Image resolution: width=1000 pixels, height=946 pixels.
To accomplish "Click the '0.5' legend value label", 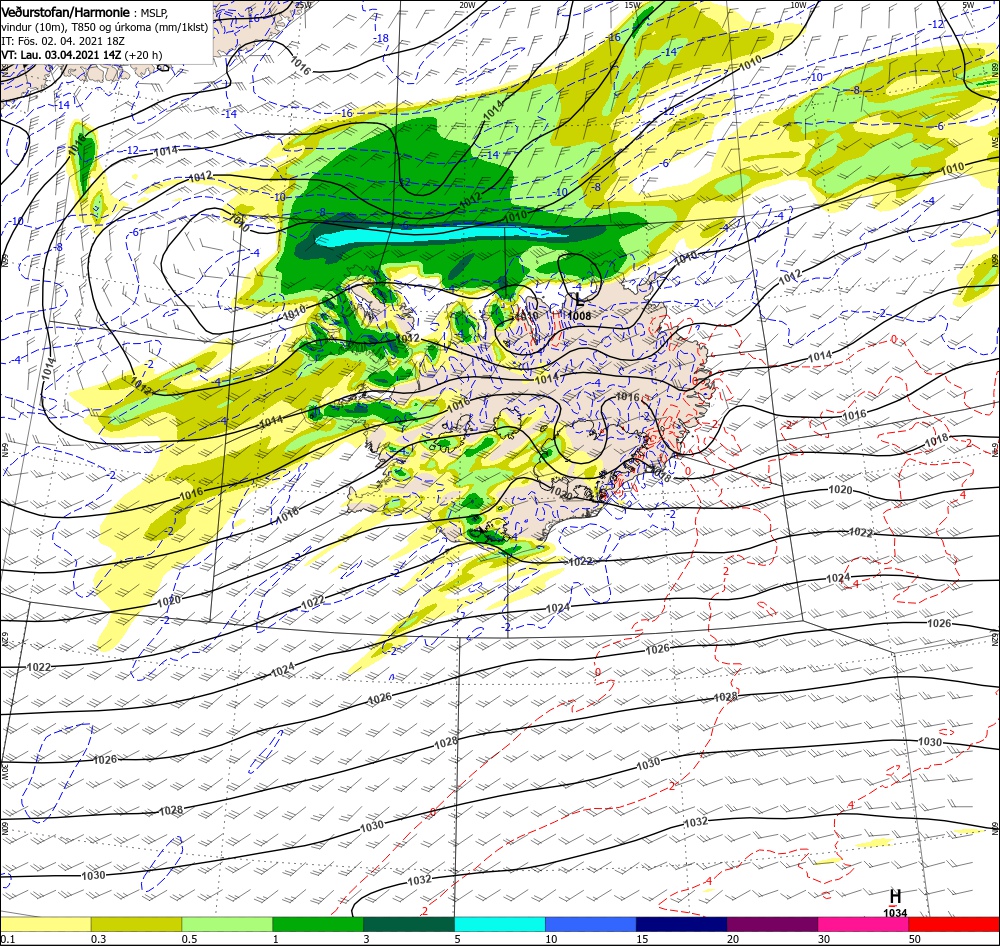I will [189, 939].
